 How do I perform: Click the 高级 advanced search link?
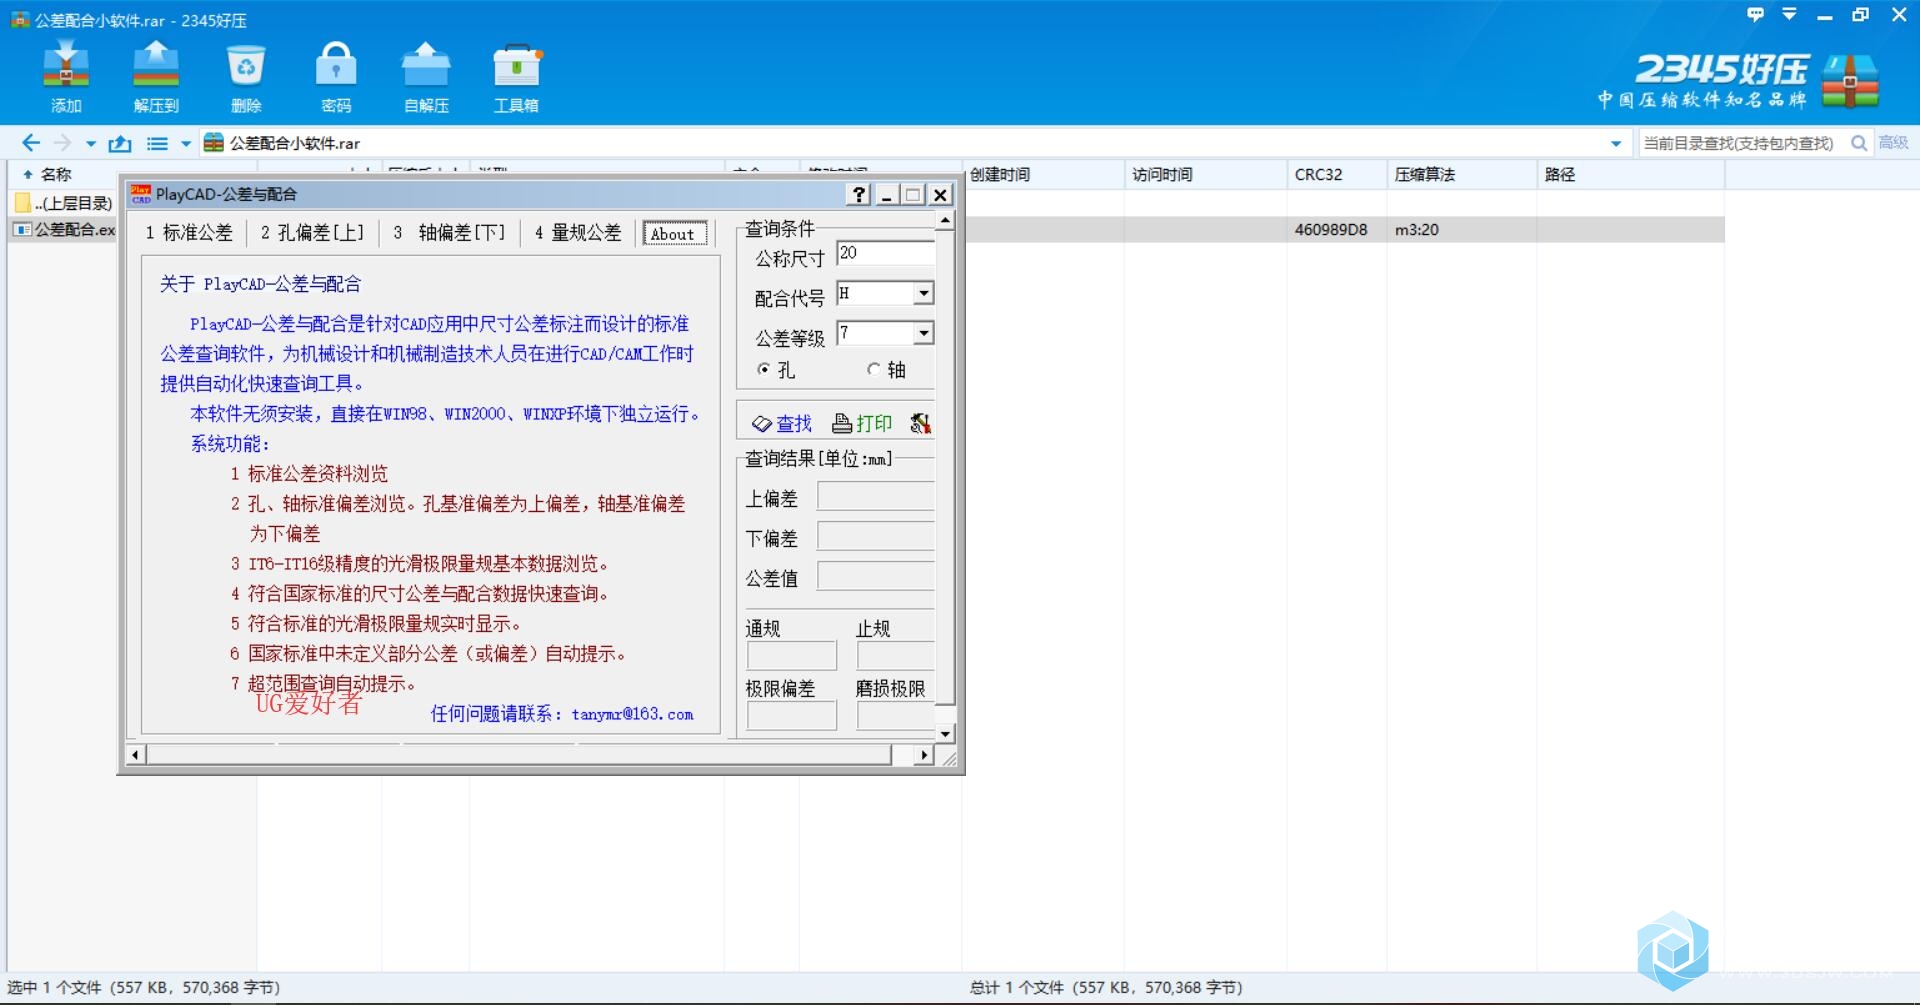tap(1893, 143)
